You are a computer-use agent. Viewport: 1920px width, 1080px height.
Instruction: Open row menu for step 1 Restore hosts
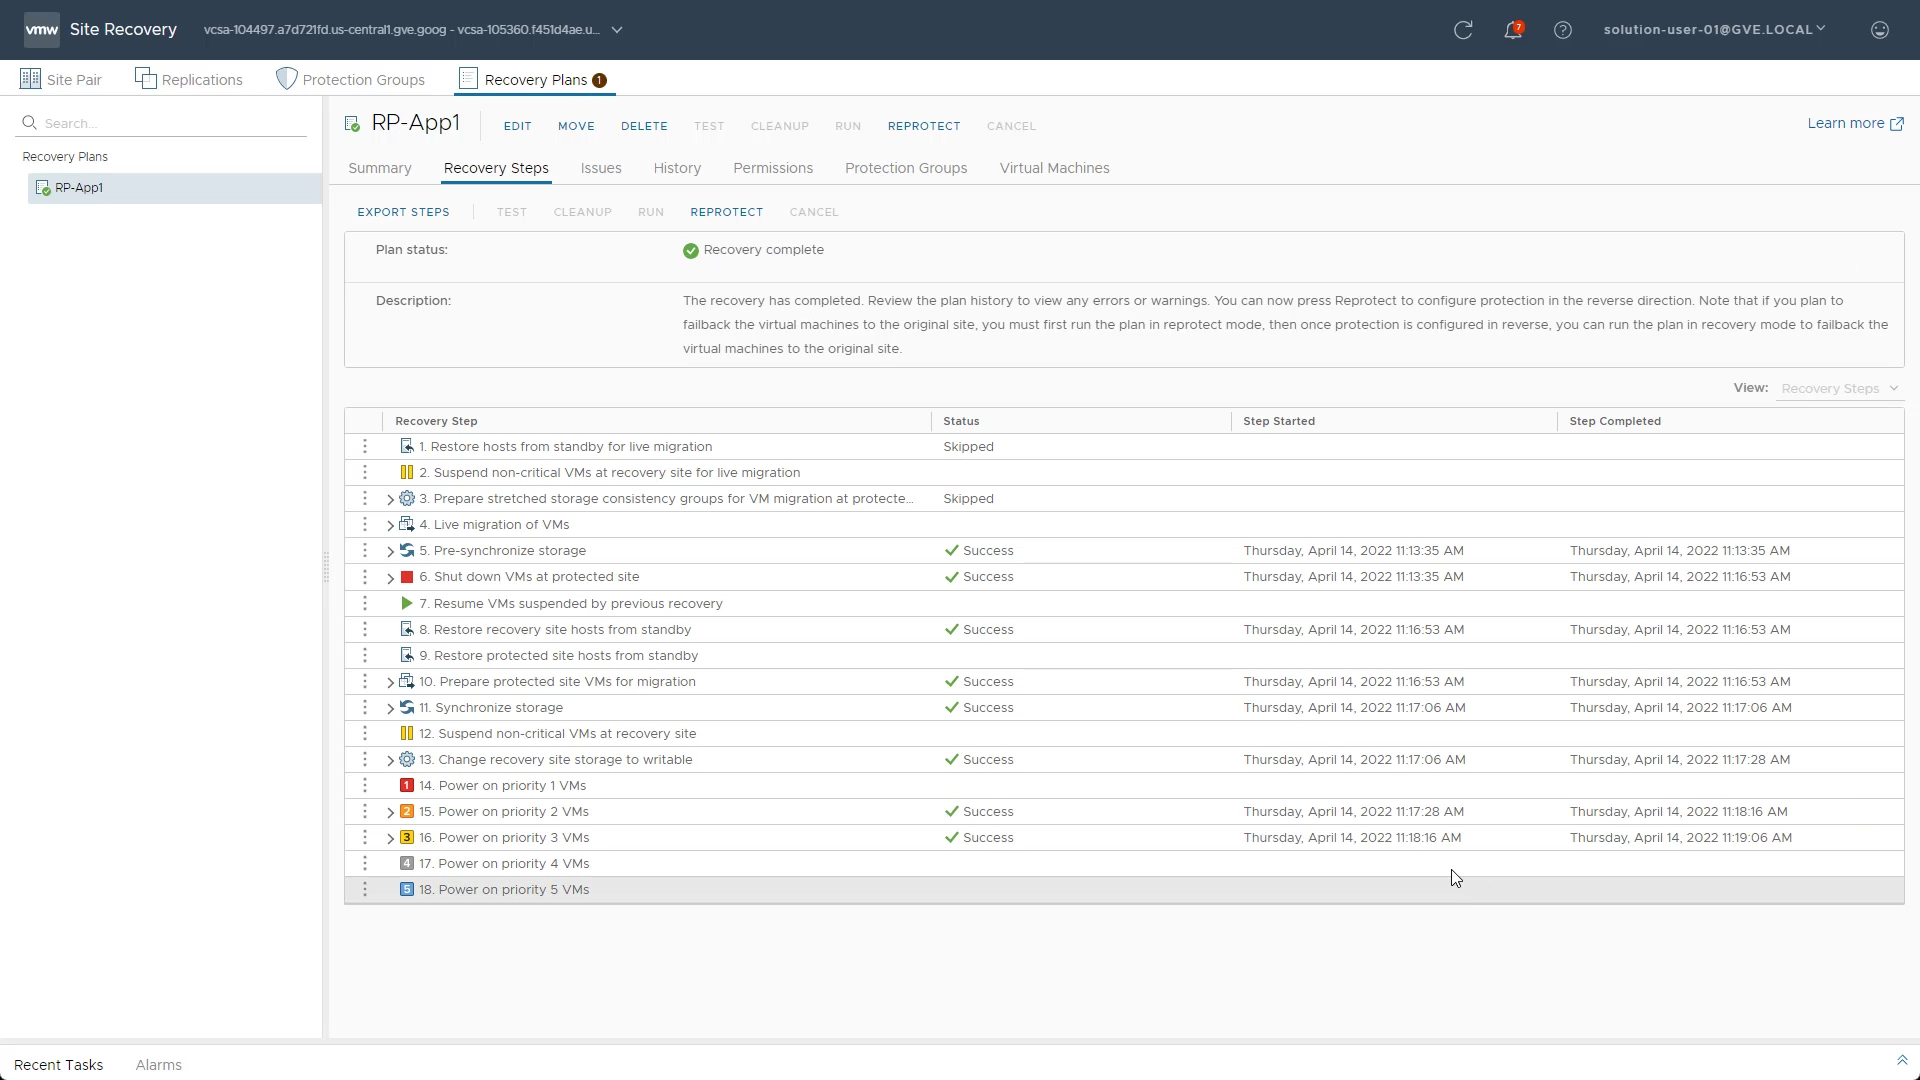coord(365,446)
